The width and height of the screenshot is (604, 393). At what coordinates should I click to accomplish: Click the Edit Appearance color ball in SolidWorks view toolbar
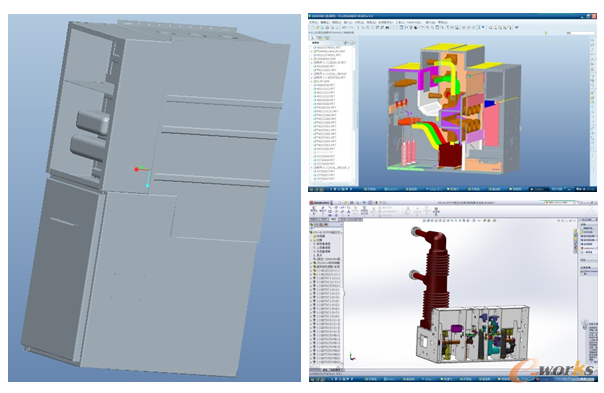tap(485, 221)
